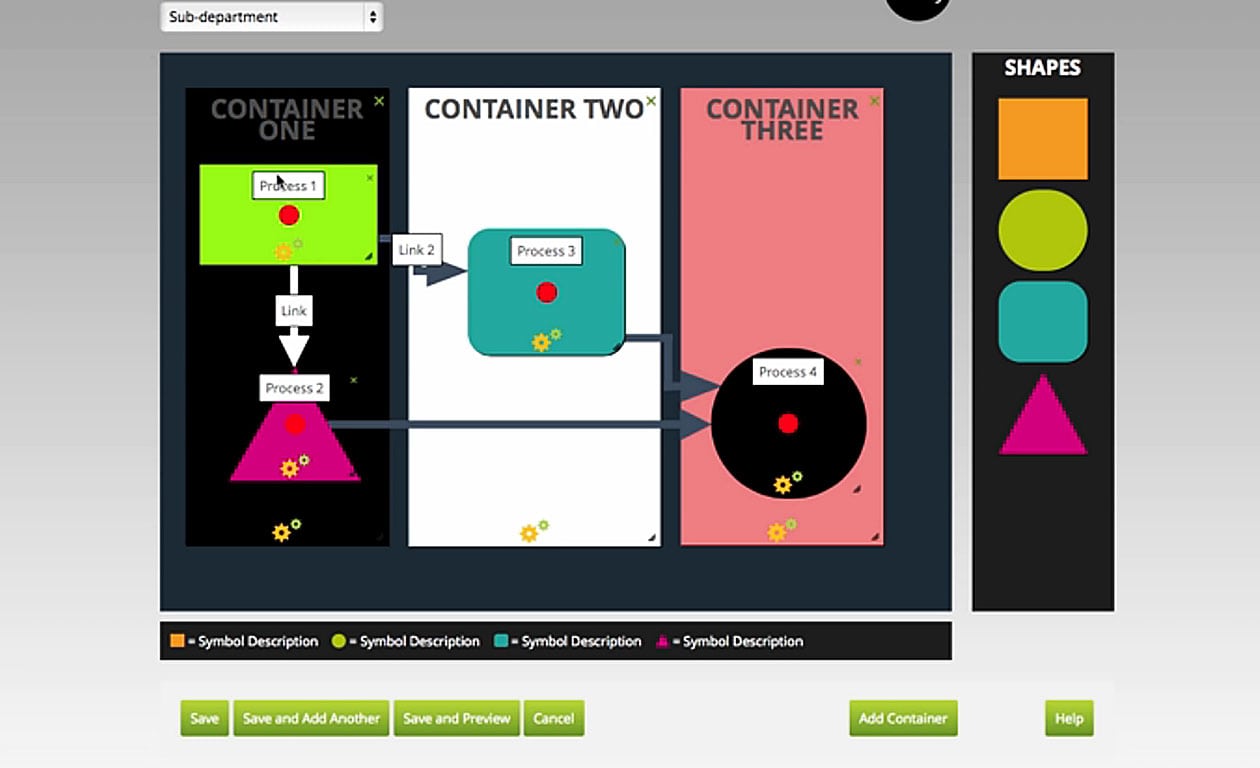
Task: Open Container Two gear settings at bottom
Action: pyautogui.click(x=534, y=532)
